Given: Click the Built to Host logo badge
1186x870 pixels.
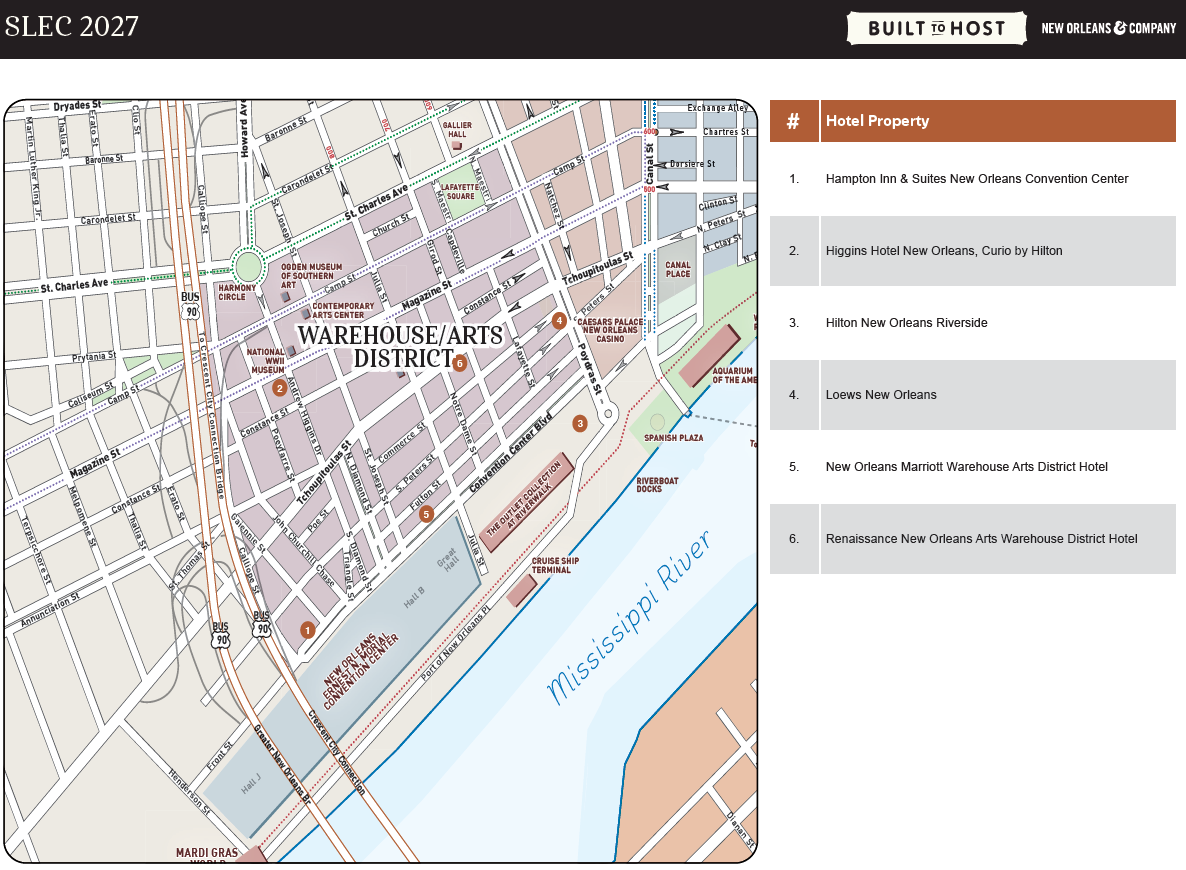Looking at the screenshot, I should click(936, 29).
